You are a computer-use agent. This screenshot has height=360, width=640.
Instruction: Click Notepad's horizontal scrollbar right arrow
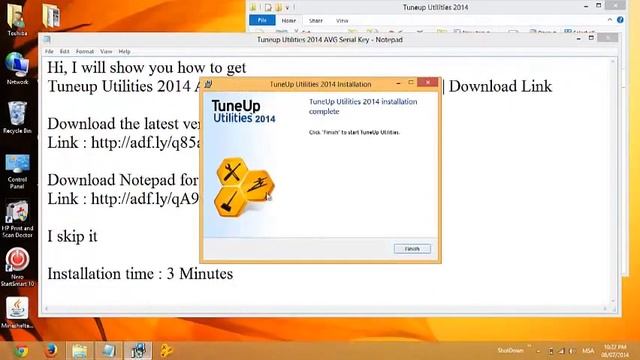pos(605,309)
